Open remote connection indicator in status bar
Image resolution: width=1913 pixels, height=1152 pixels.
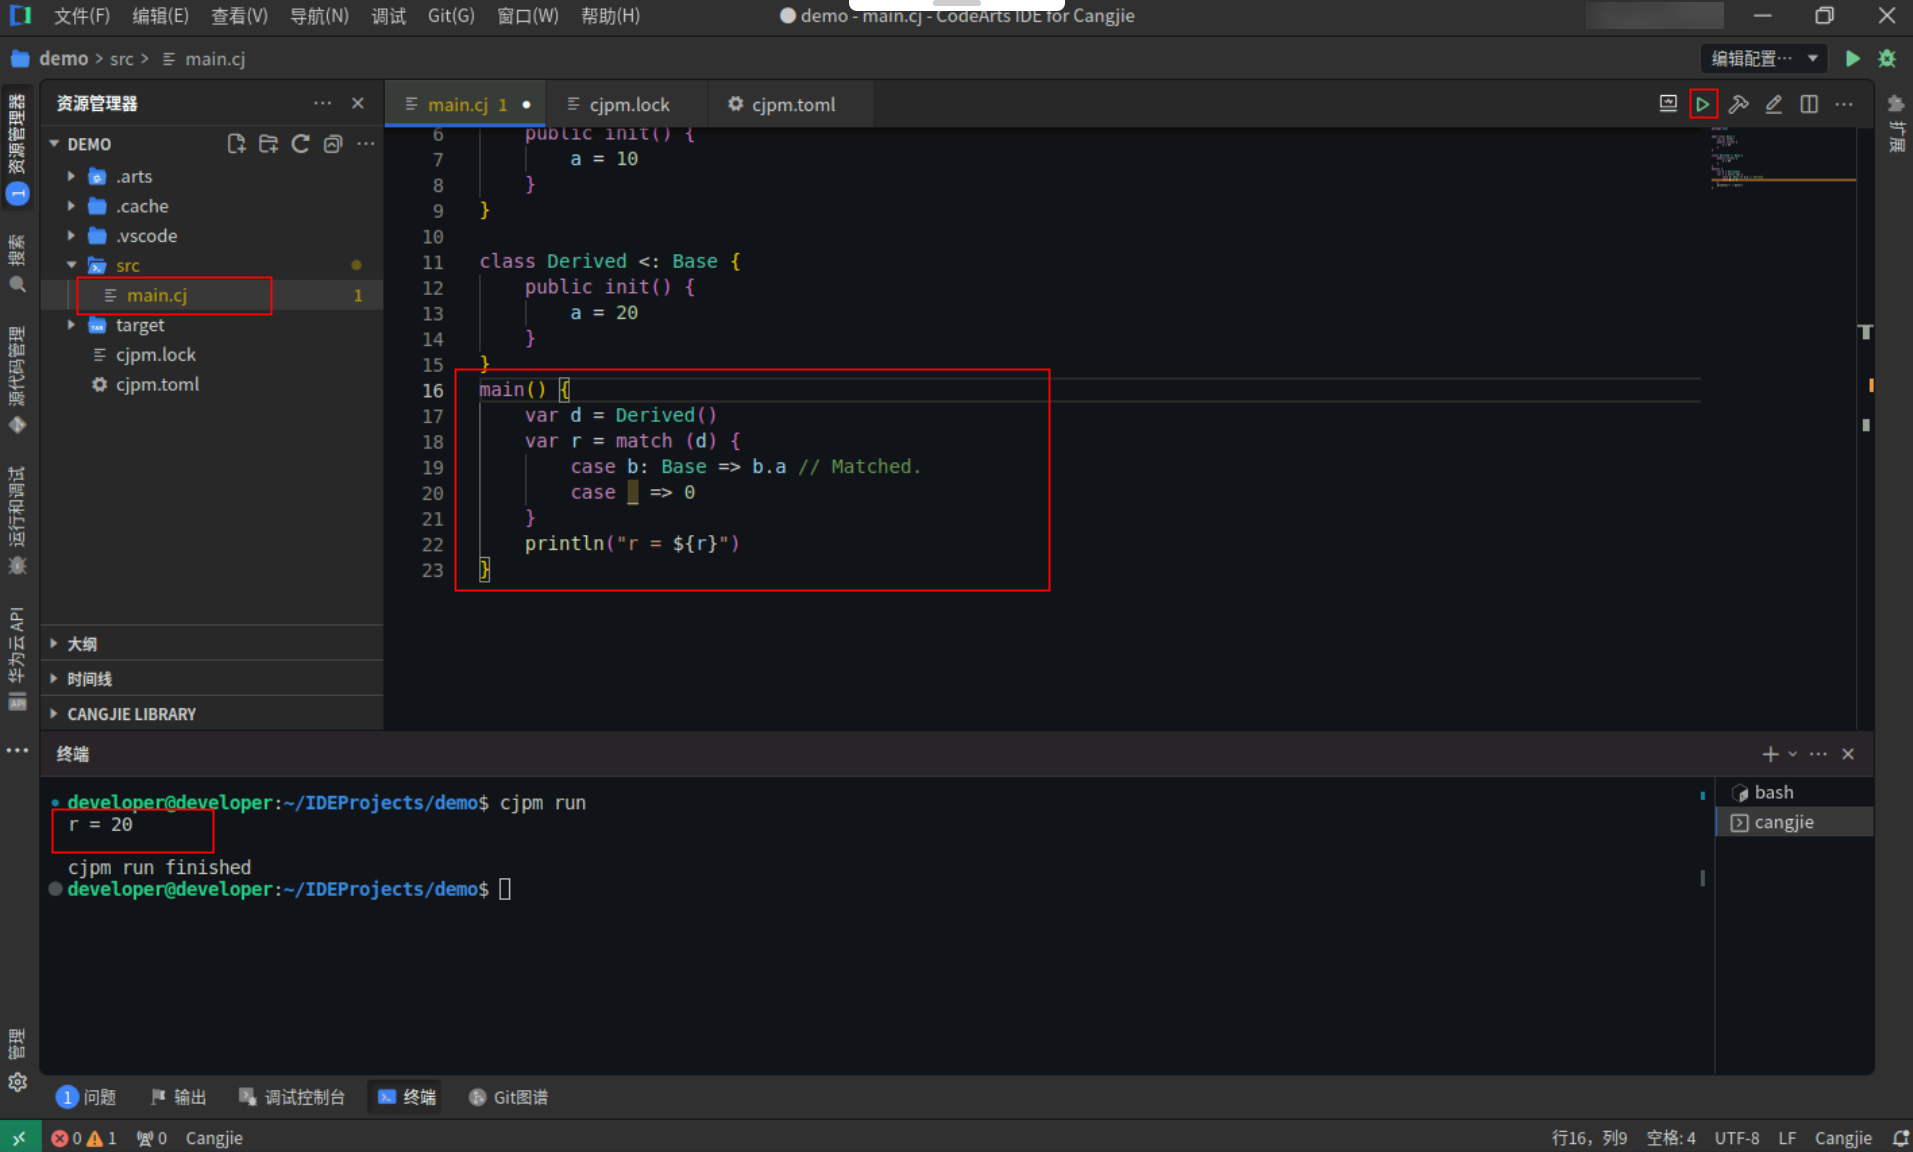(20, 1138)
